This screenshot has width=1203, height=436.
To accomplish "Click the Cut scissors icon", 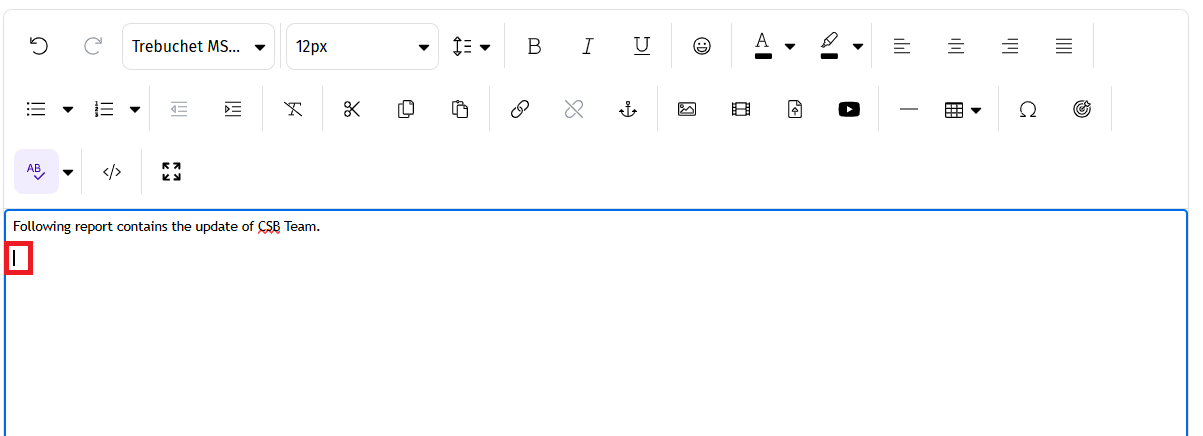I will click(351, 110).
